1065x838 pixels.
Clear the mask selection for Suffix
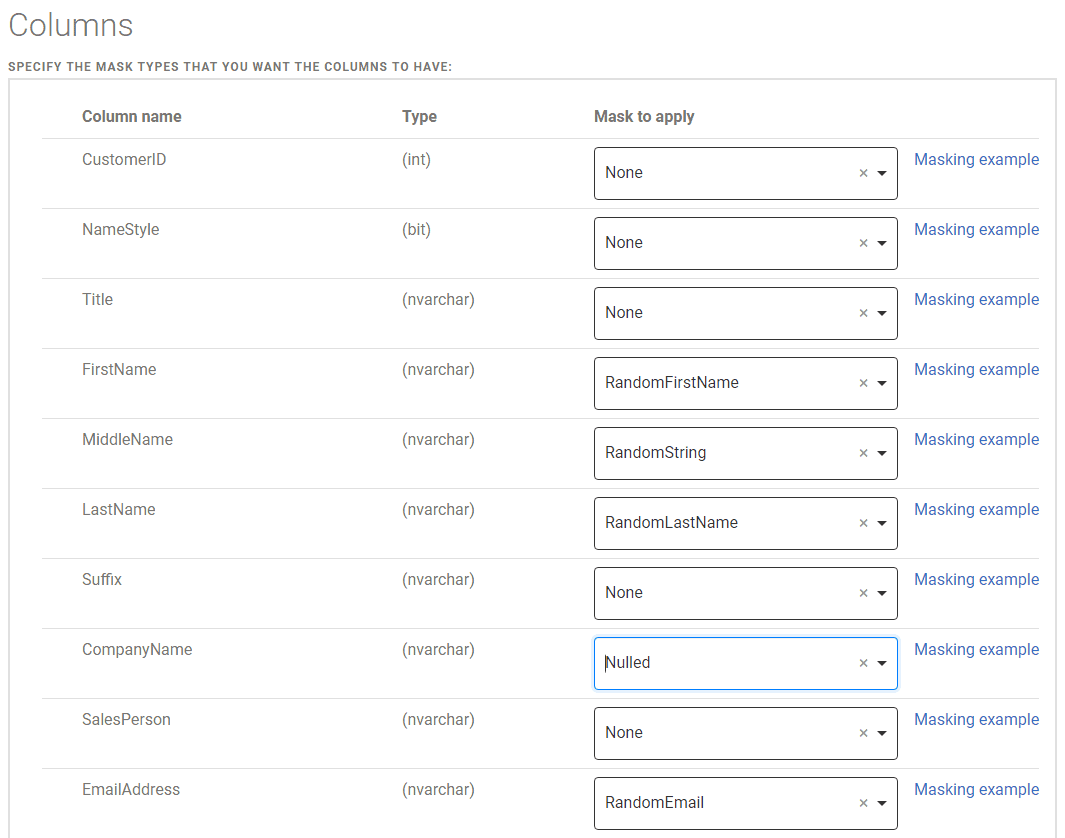[862, 593]
